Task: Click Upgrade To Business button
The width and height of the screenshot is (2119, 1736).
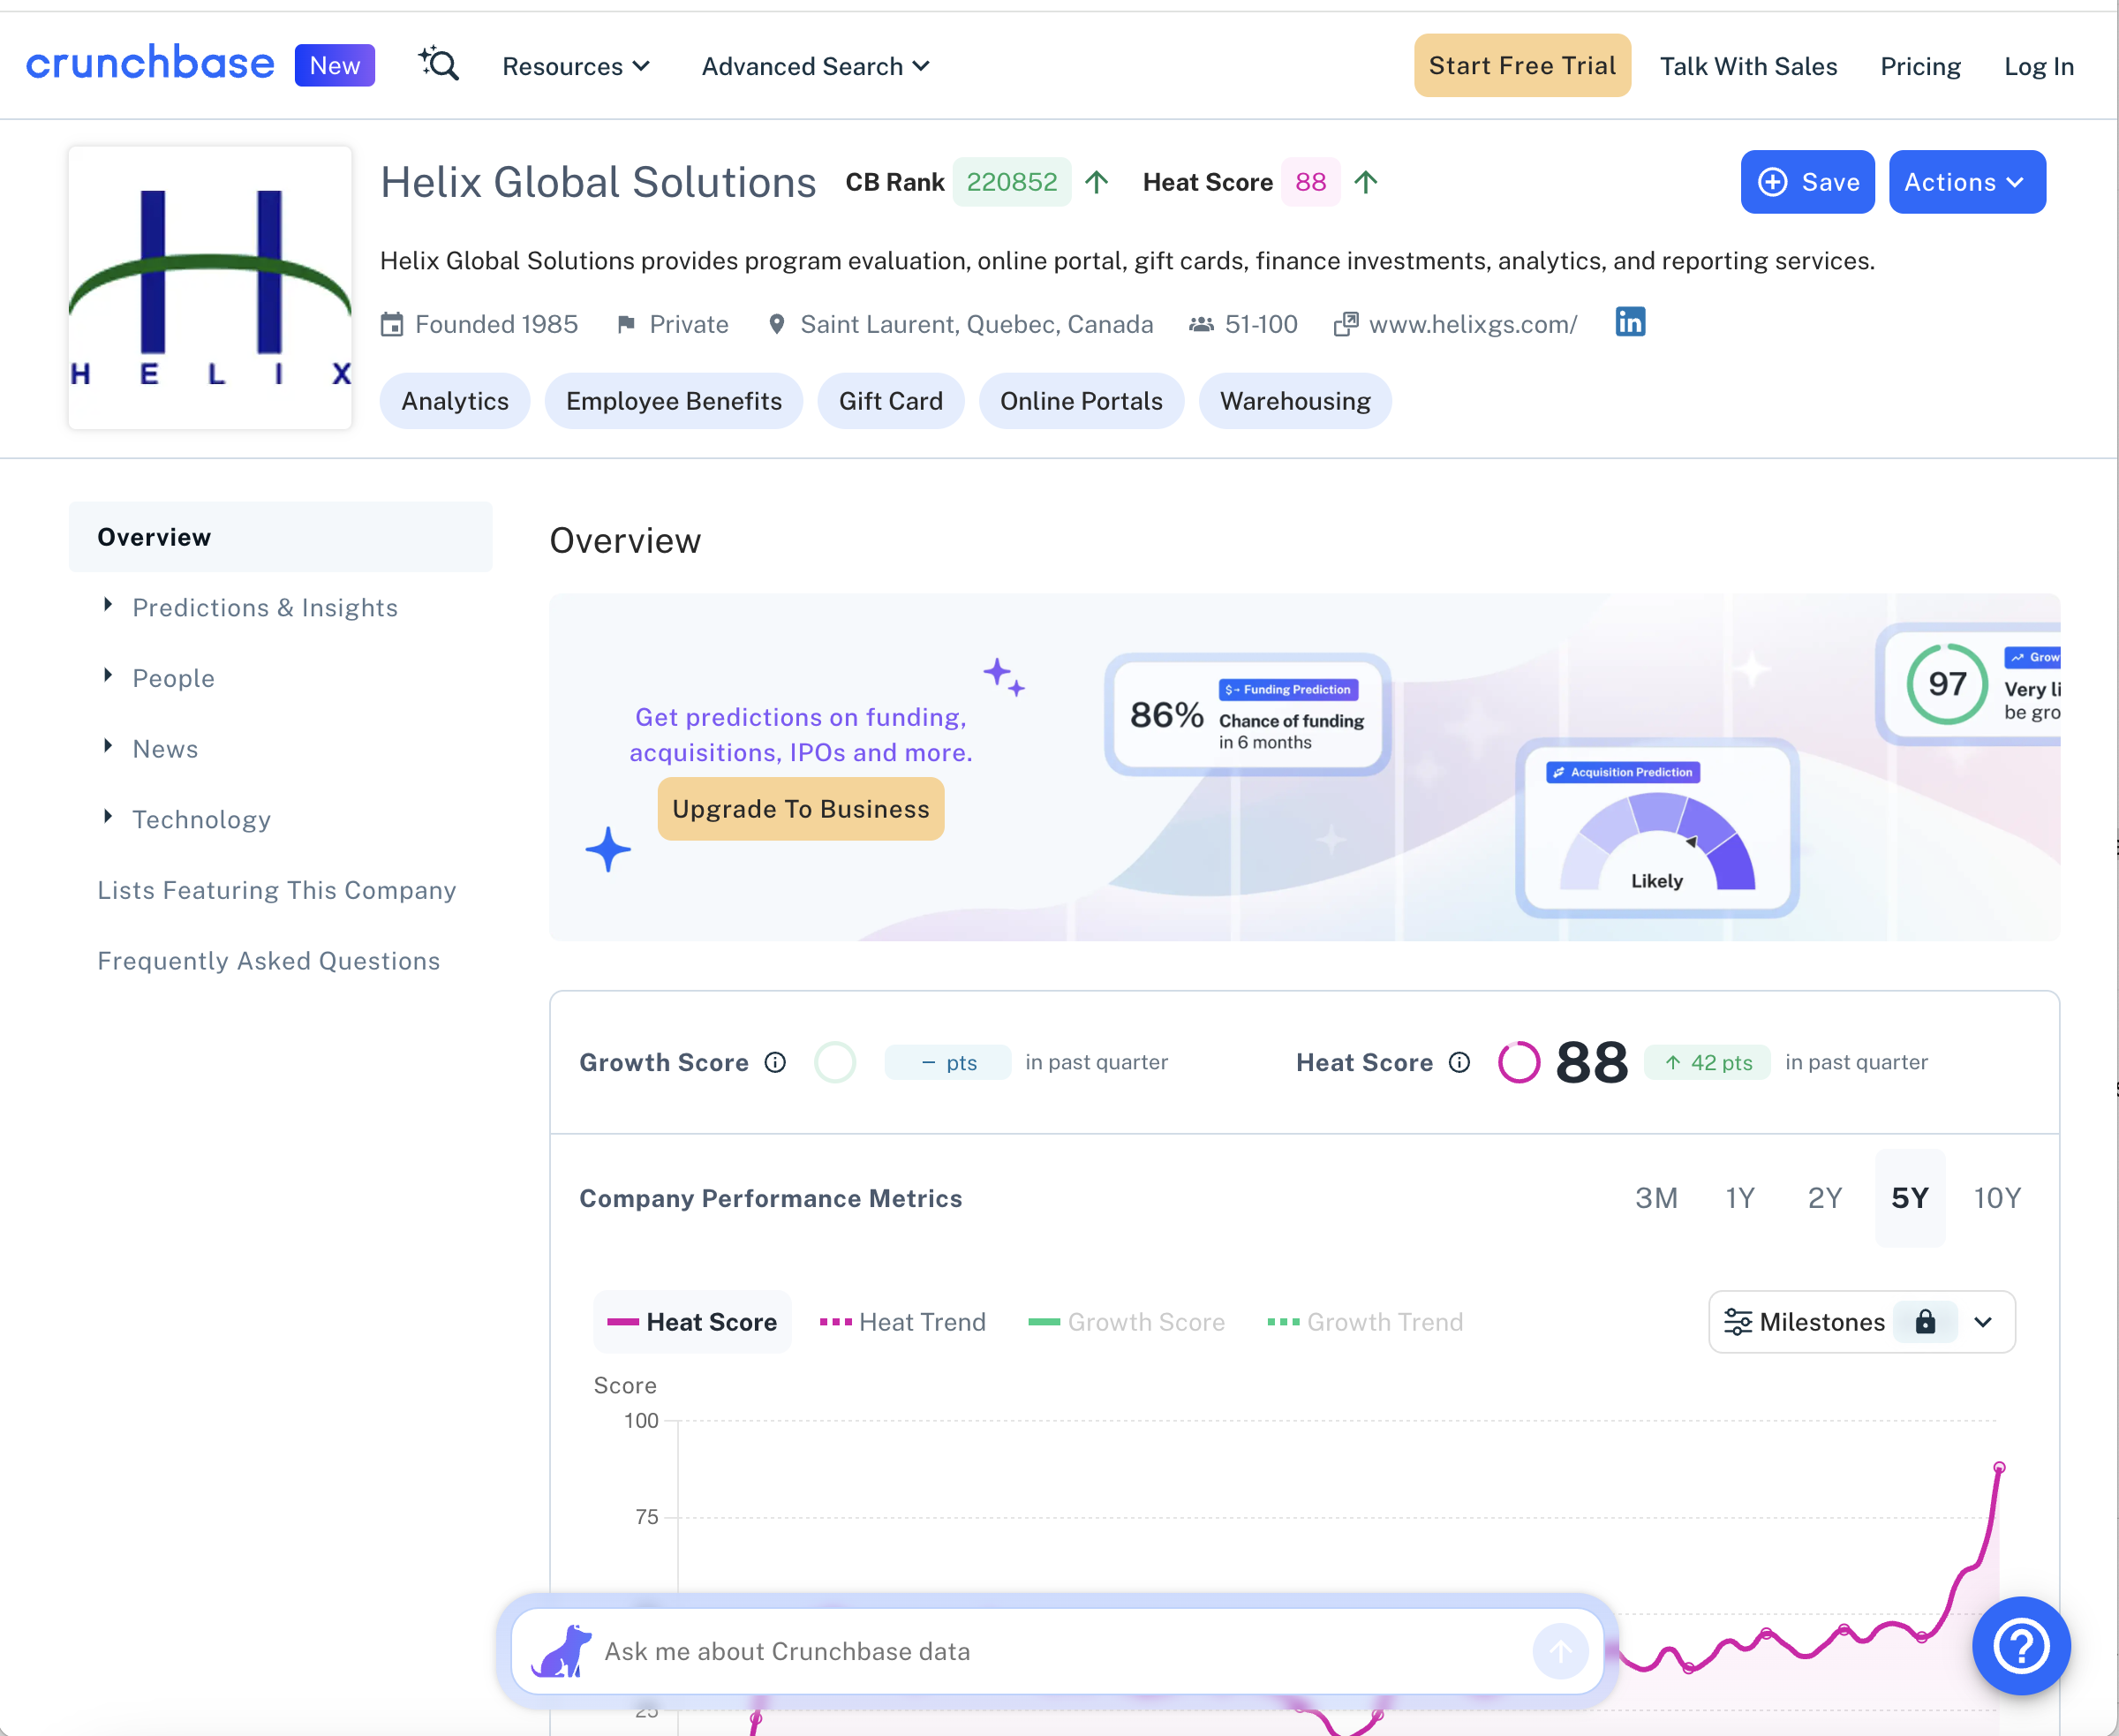Action: tap(801, 809)
